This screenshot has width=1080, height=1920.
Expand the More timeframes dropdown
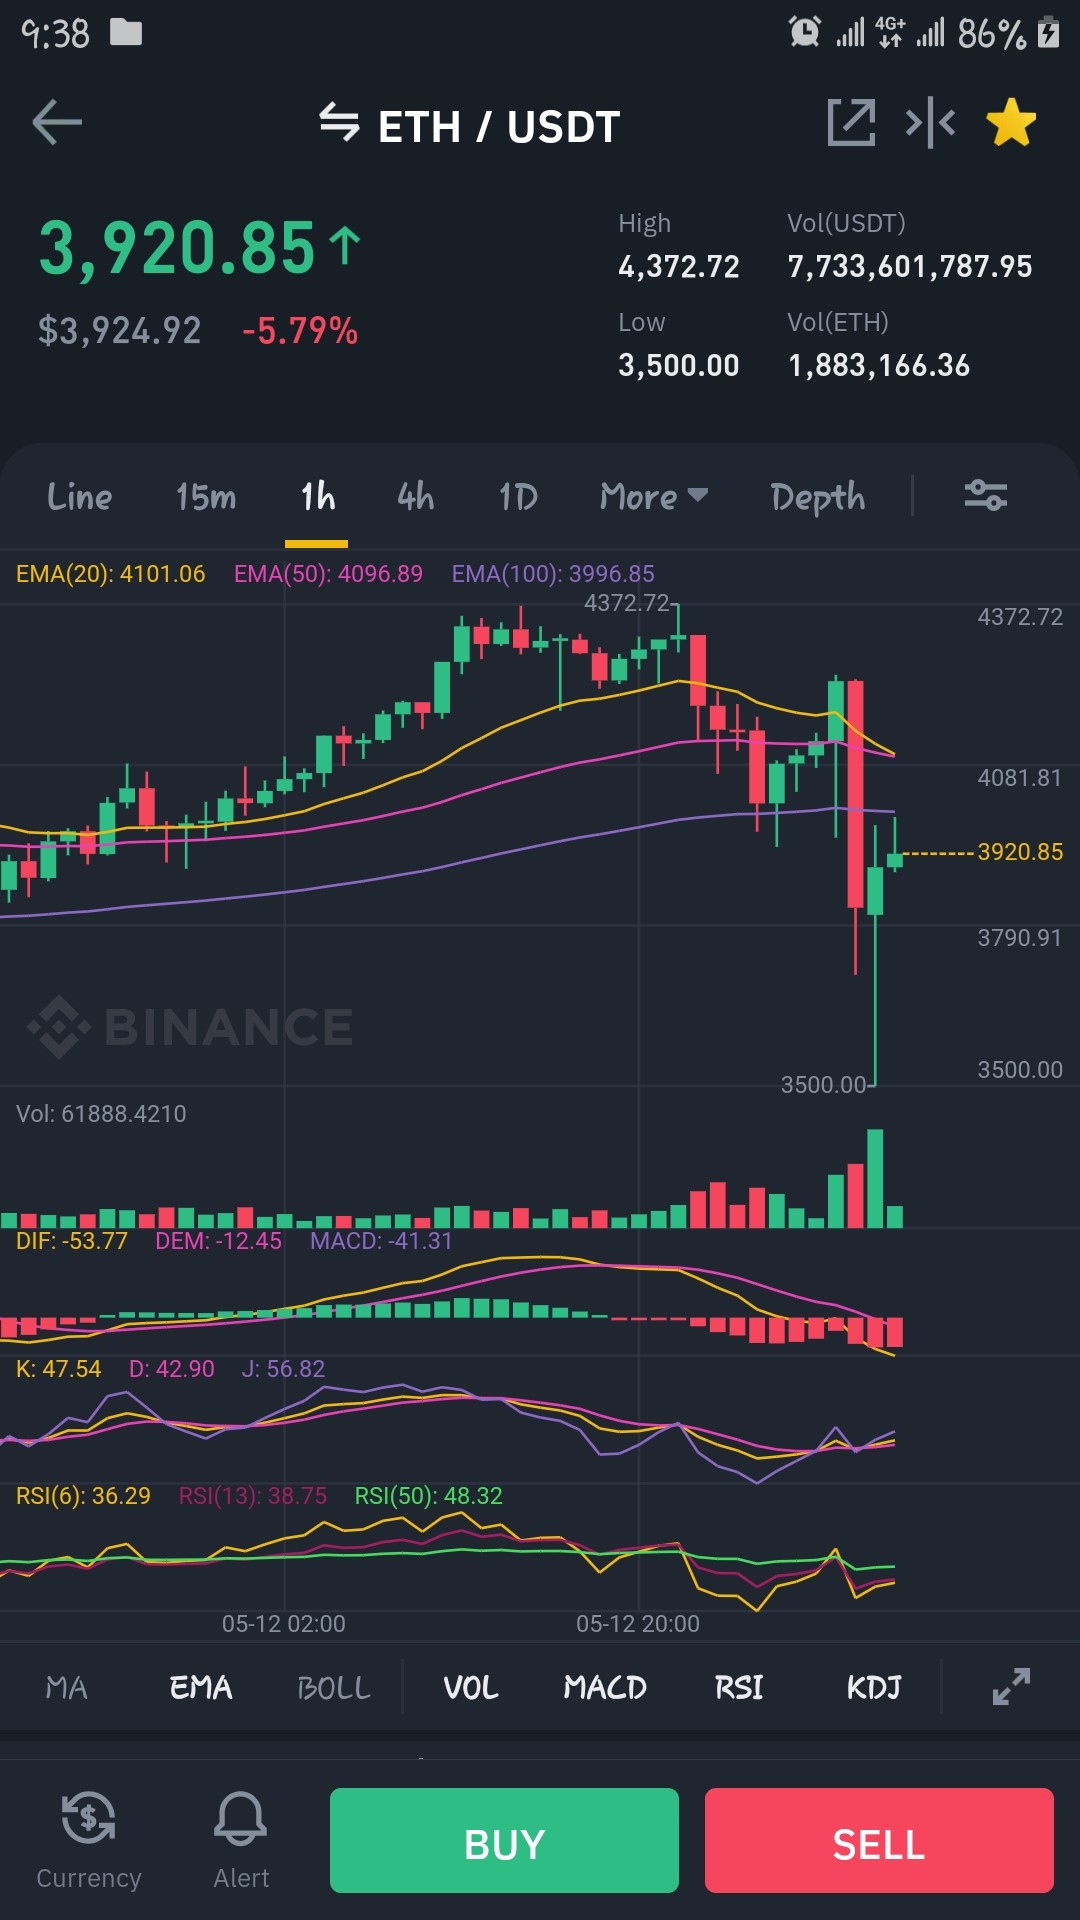point(654,496)
